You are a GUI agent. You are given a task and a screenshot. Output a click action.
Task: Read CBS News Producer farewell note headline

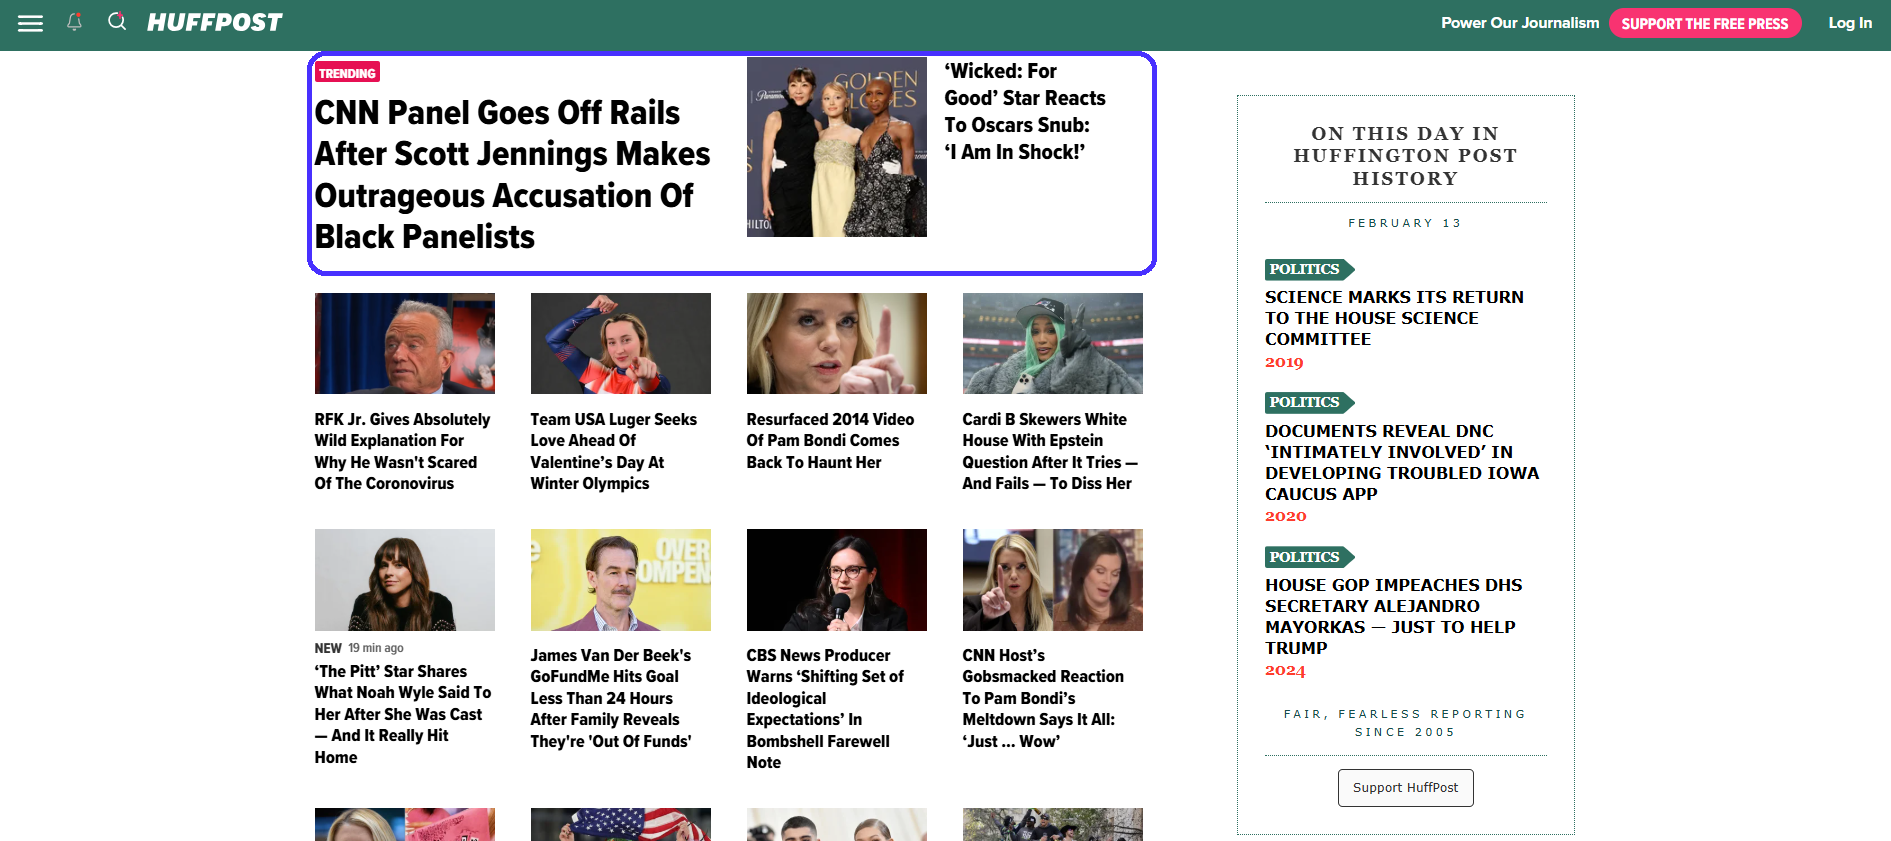click(x=825, y=709)
